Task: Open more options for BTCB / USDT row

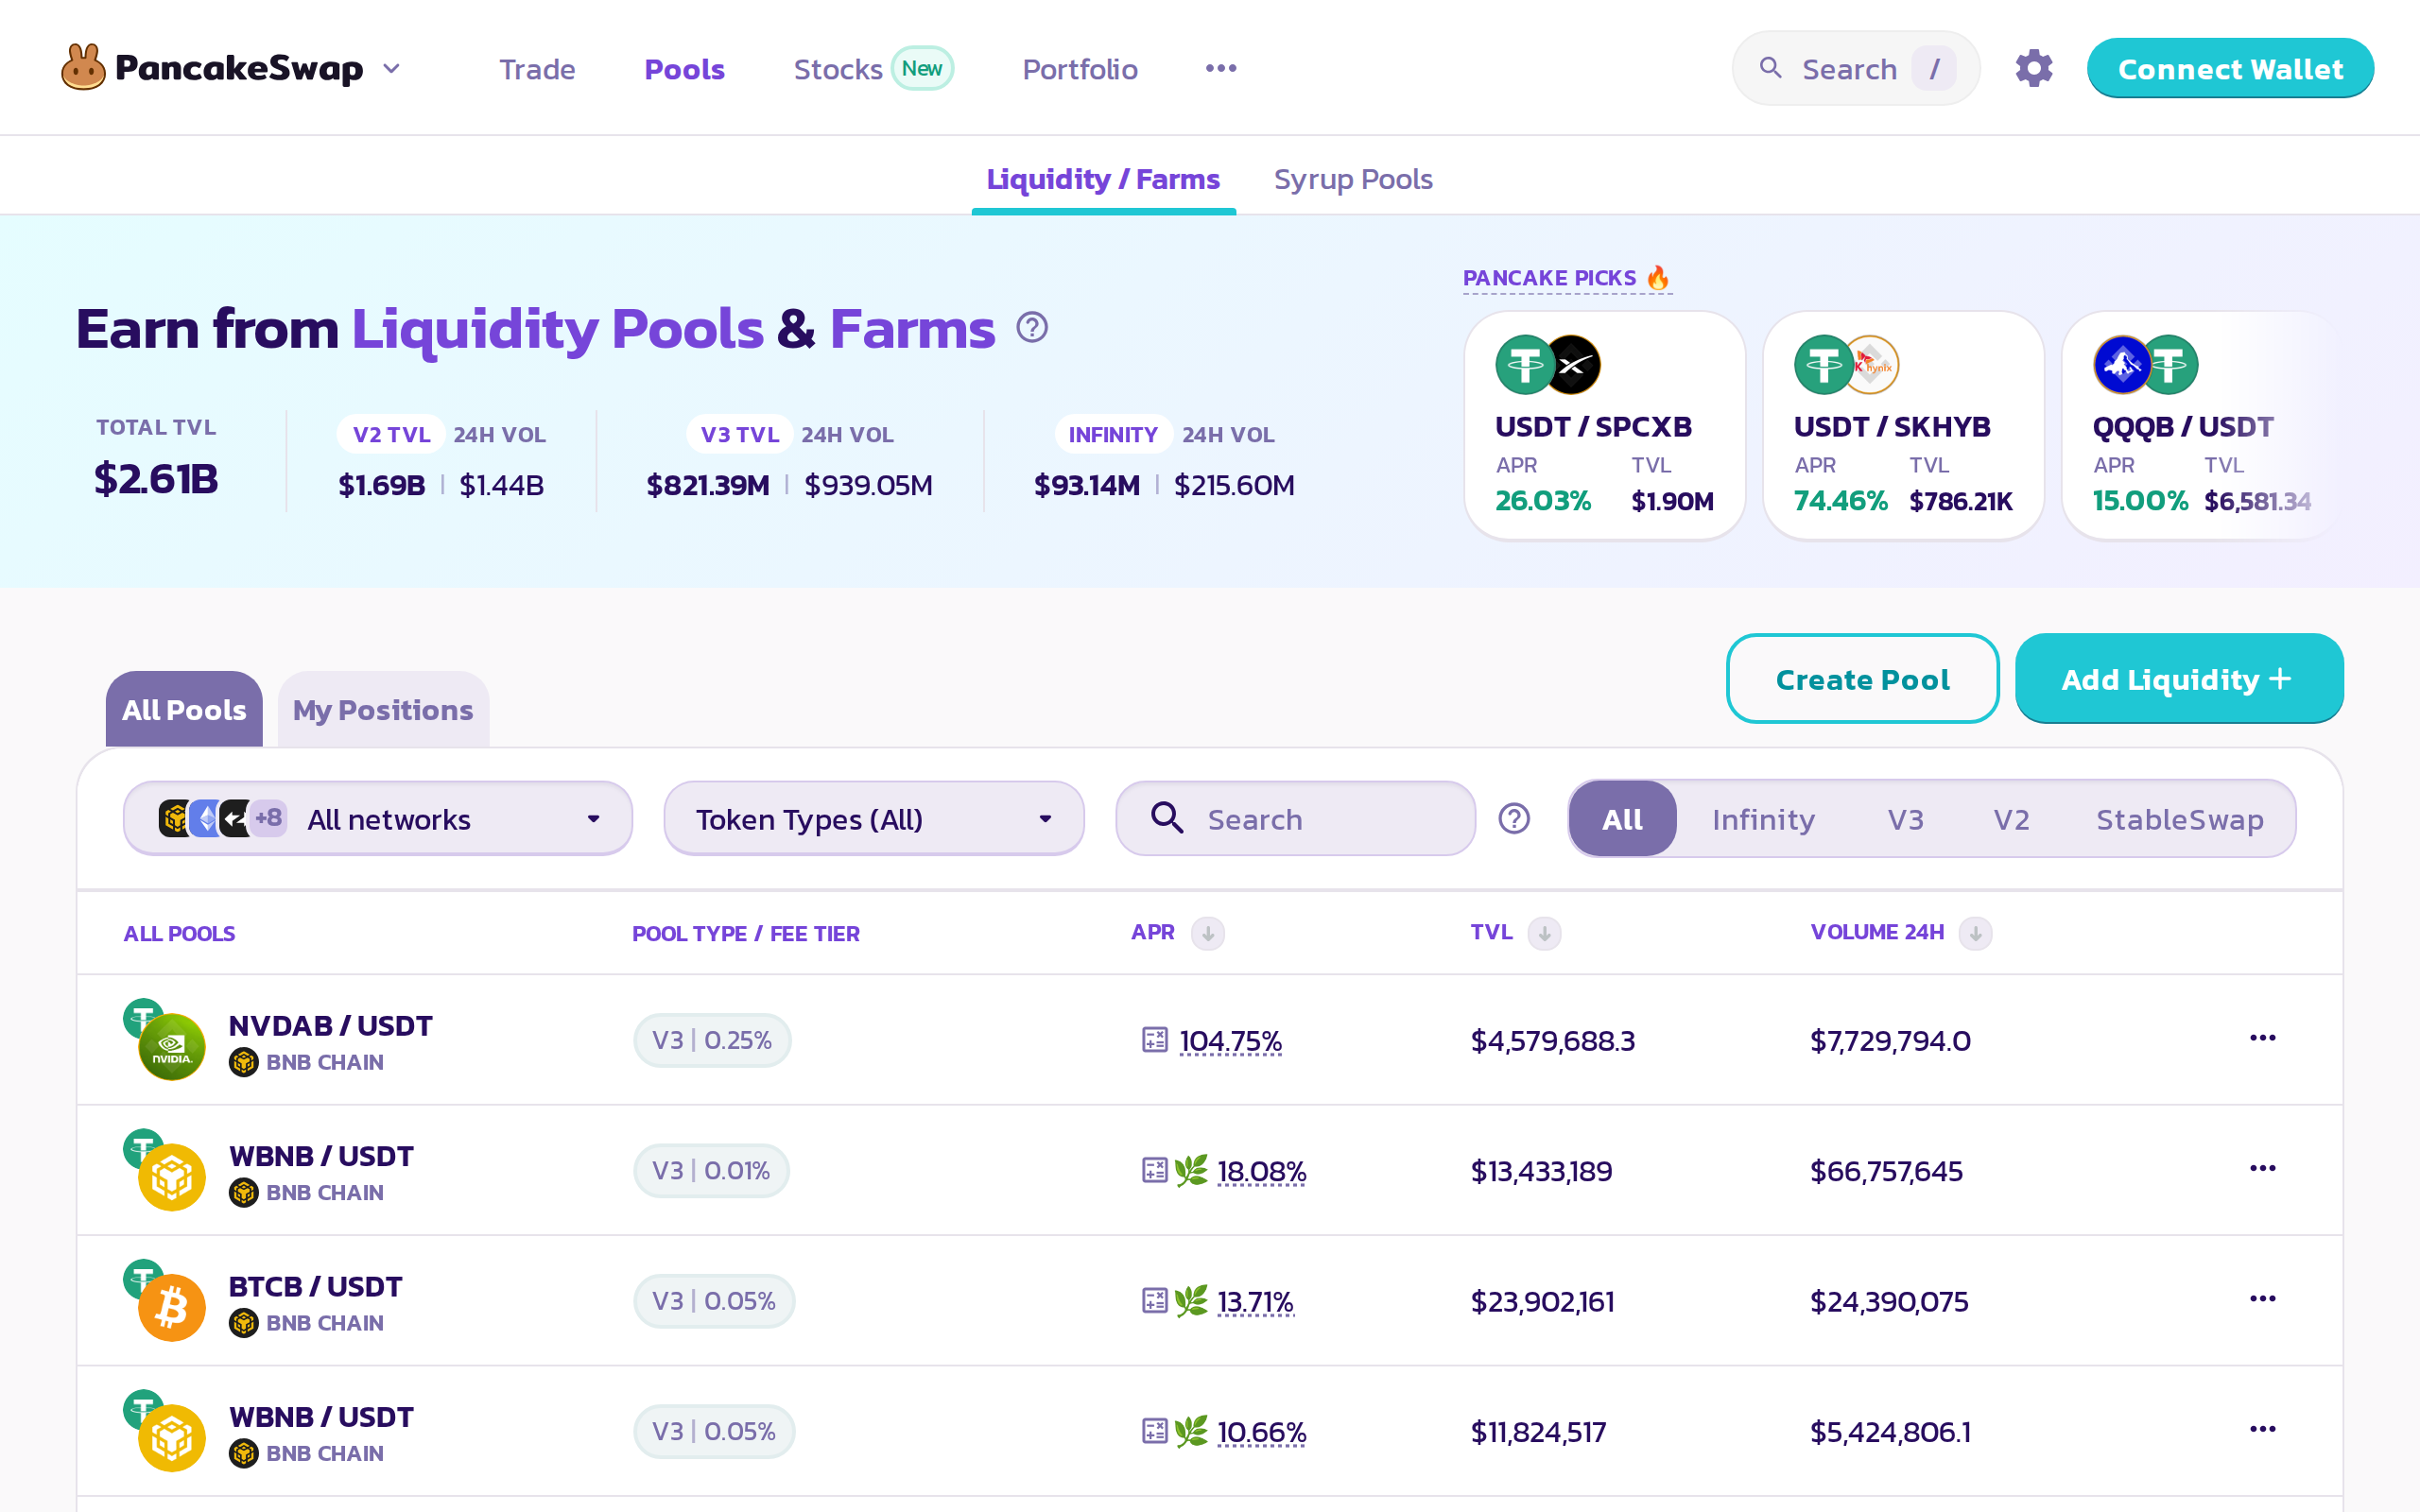Action: [2262, 1299]
